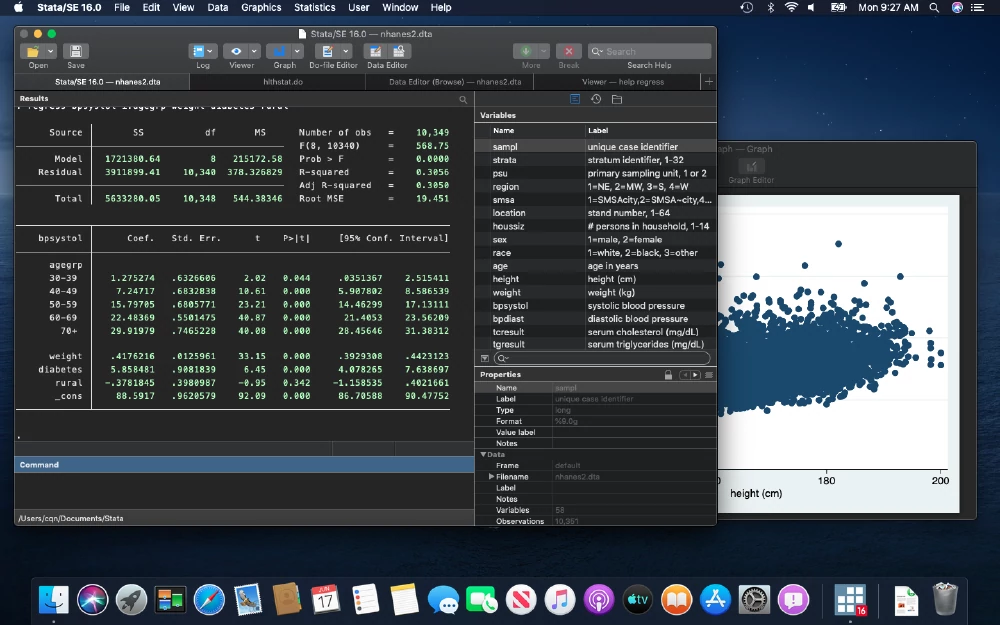This screenshot has height=626, width=1000.
Task: Select the region variable row
Action: pos(595,187)
